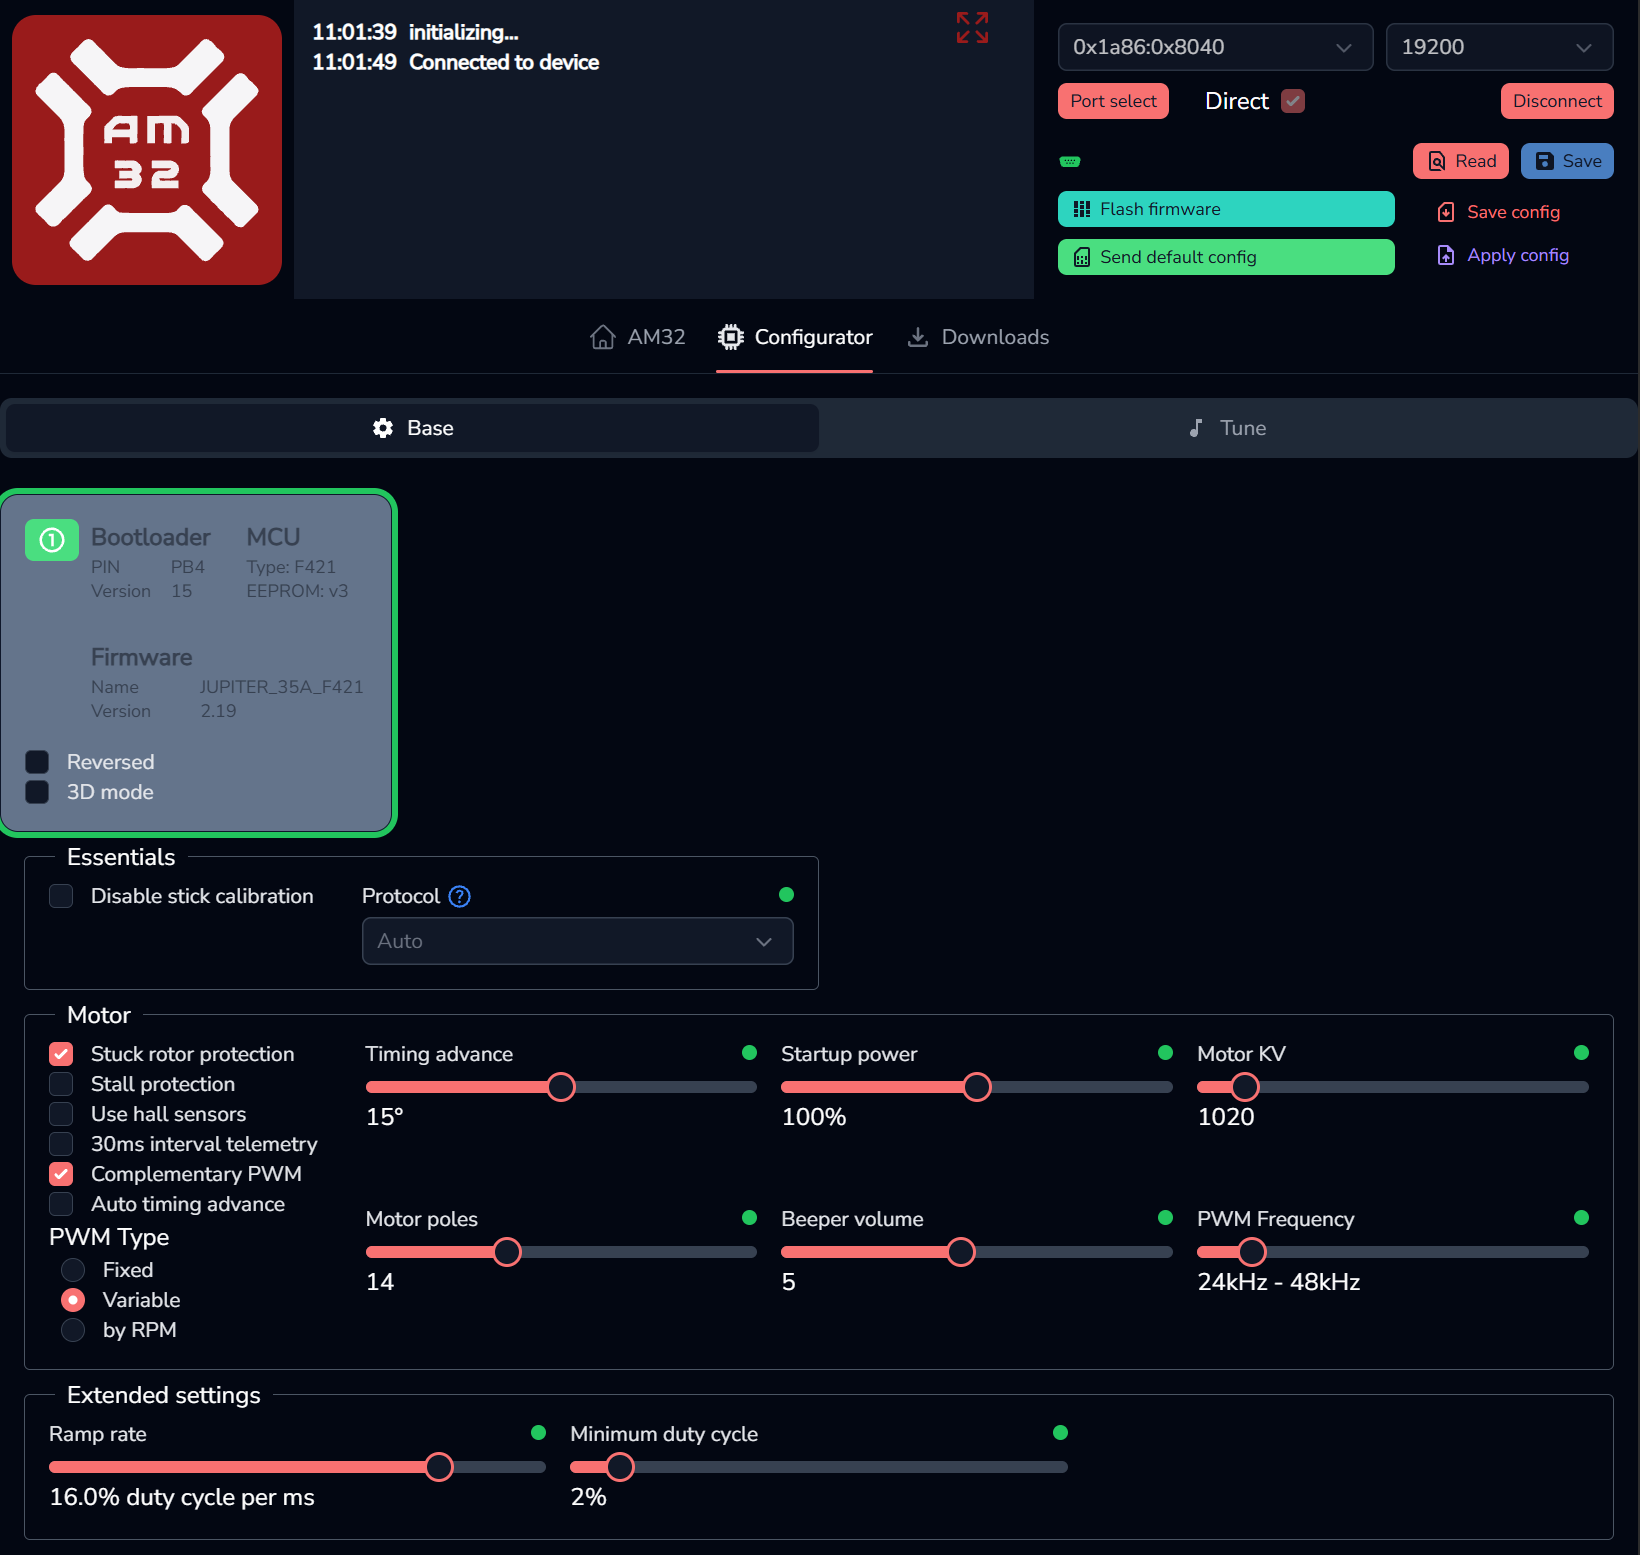Open the Tune settings tab
Viewport: 1640px width, 1555px height.
click(x=1228, y=428)
